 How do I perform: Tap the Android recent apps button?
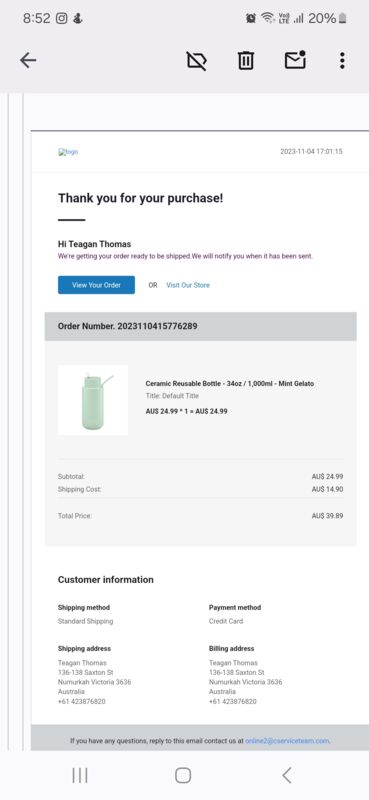click(80, 776)
